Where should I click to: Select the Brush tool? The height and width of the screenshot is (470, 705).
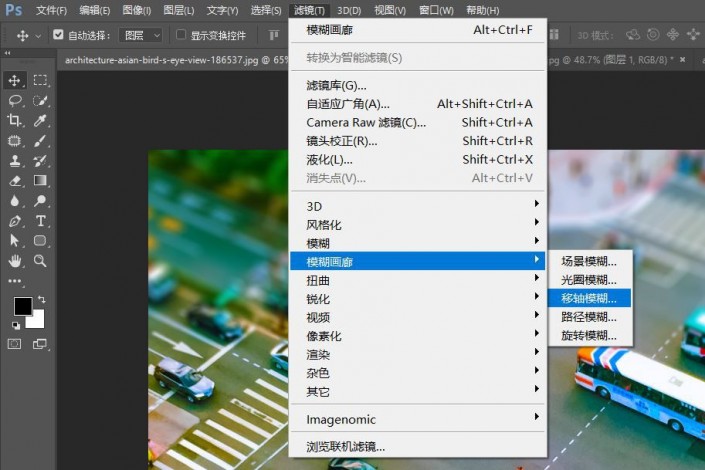(x=40, y=141)
